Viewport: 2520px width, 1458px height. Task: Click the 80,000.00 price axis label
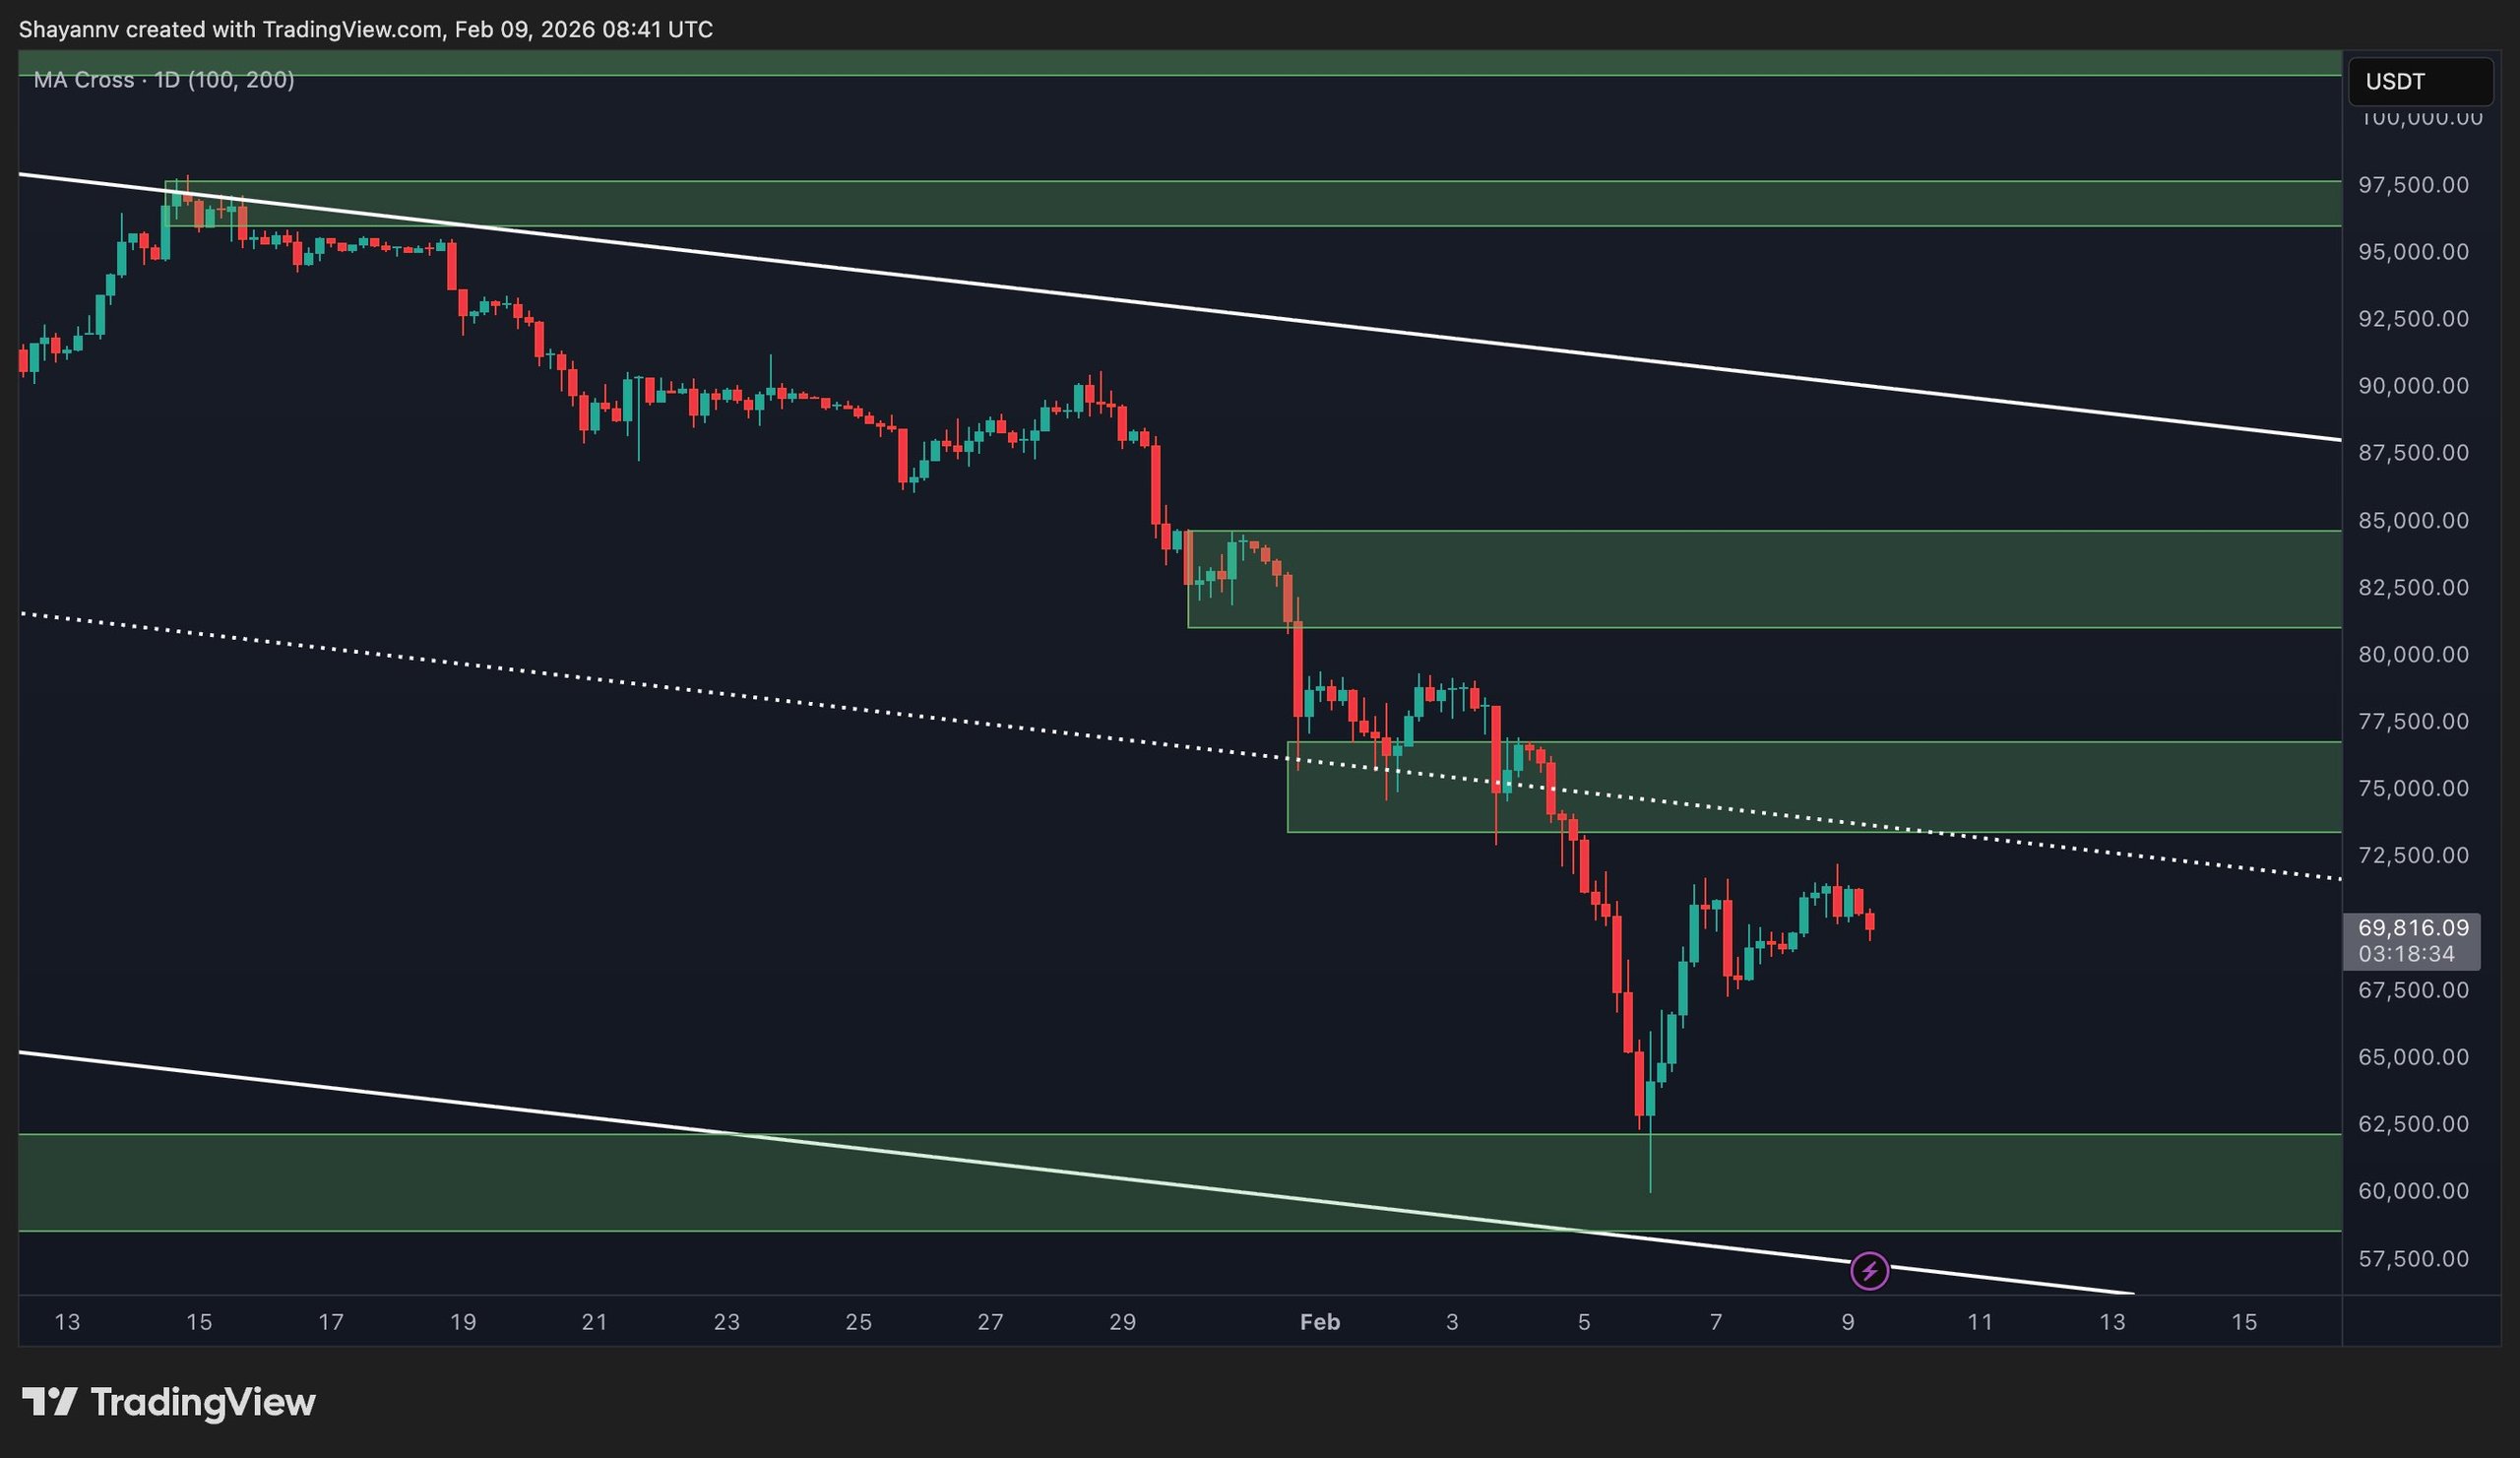click(x=2413, y=654)
